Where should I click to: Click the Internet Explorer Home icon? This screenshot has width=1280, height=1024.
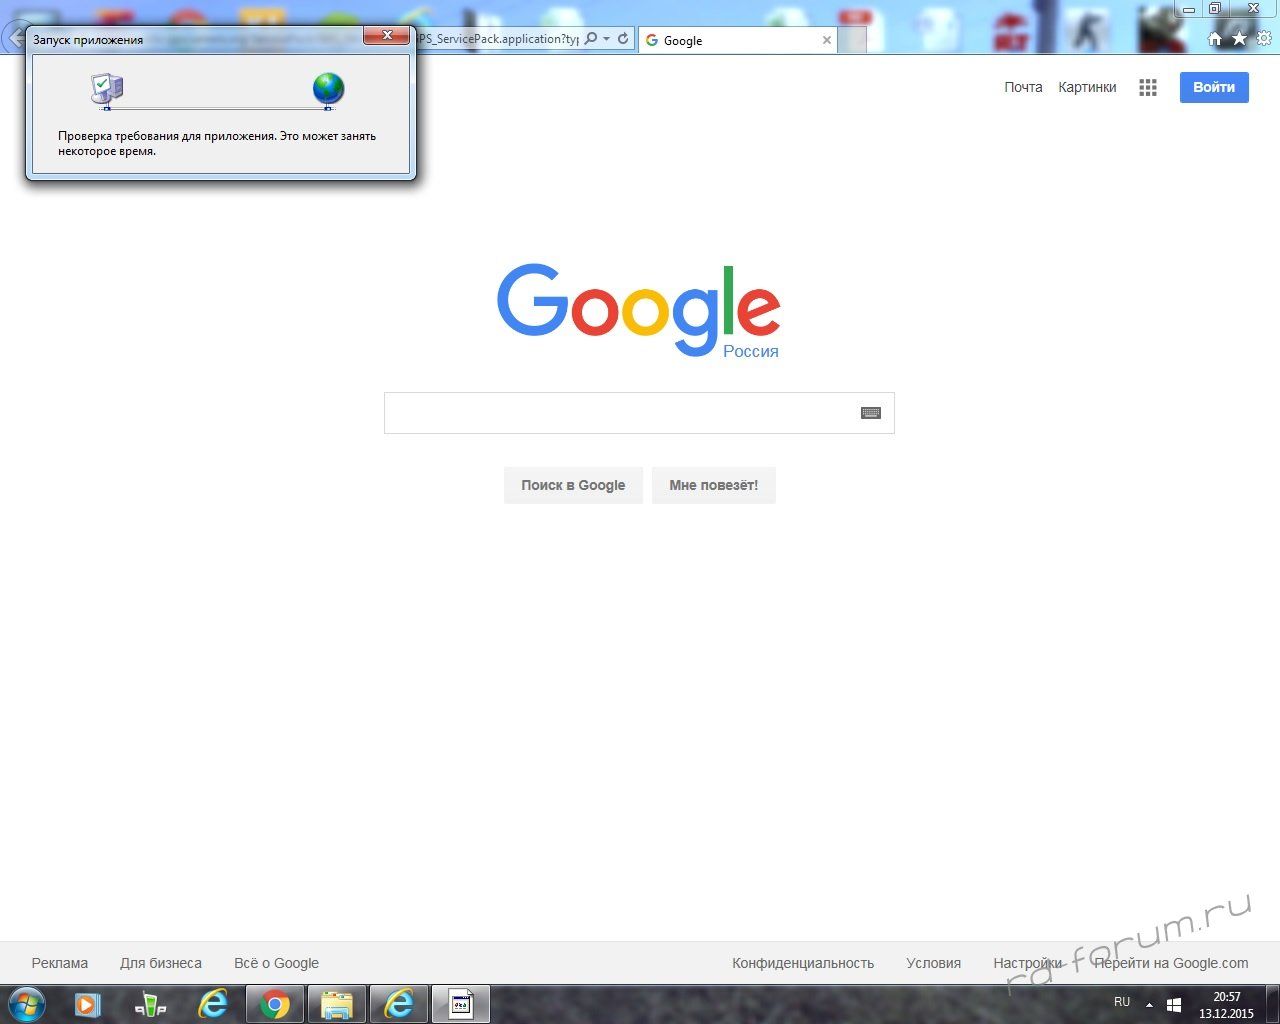(1215, 39)
